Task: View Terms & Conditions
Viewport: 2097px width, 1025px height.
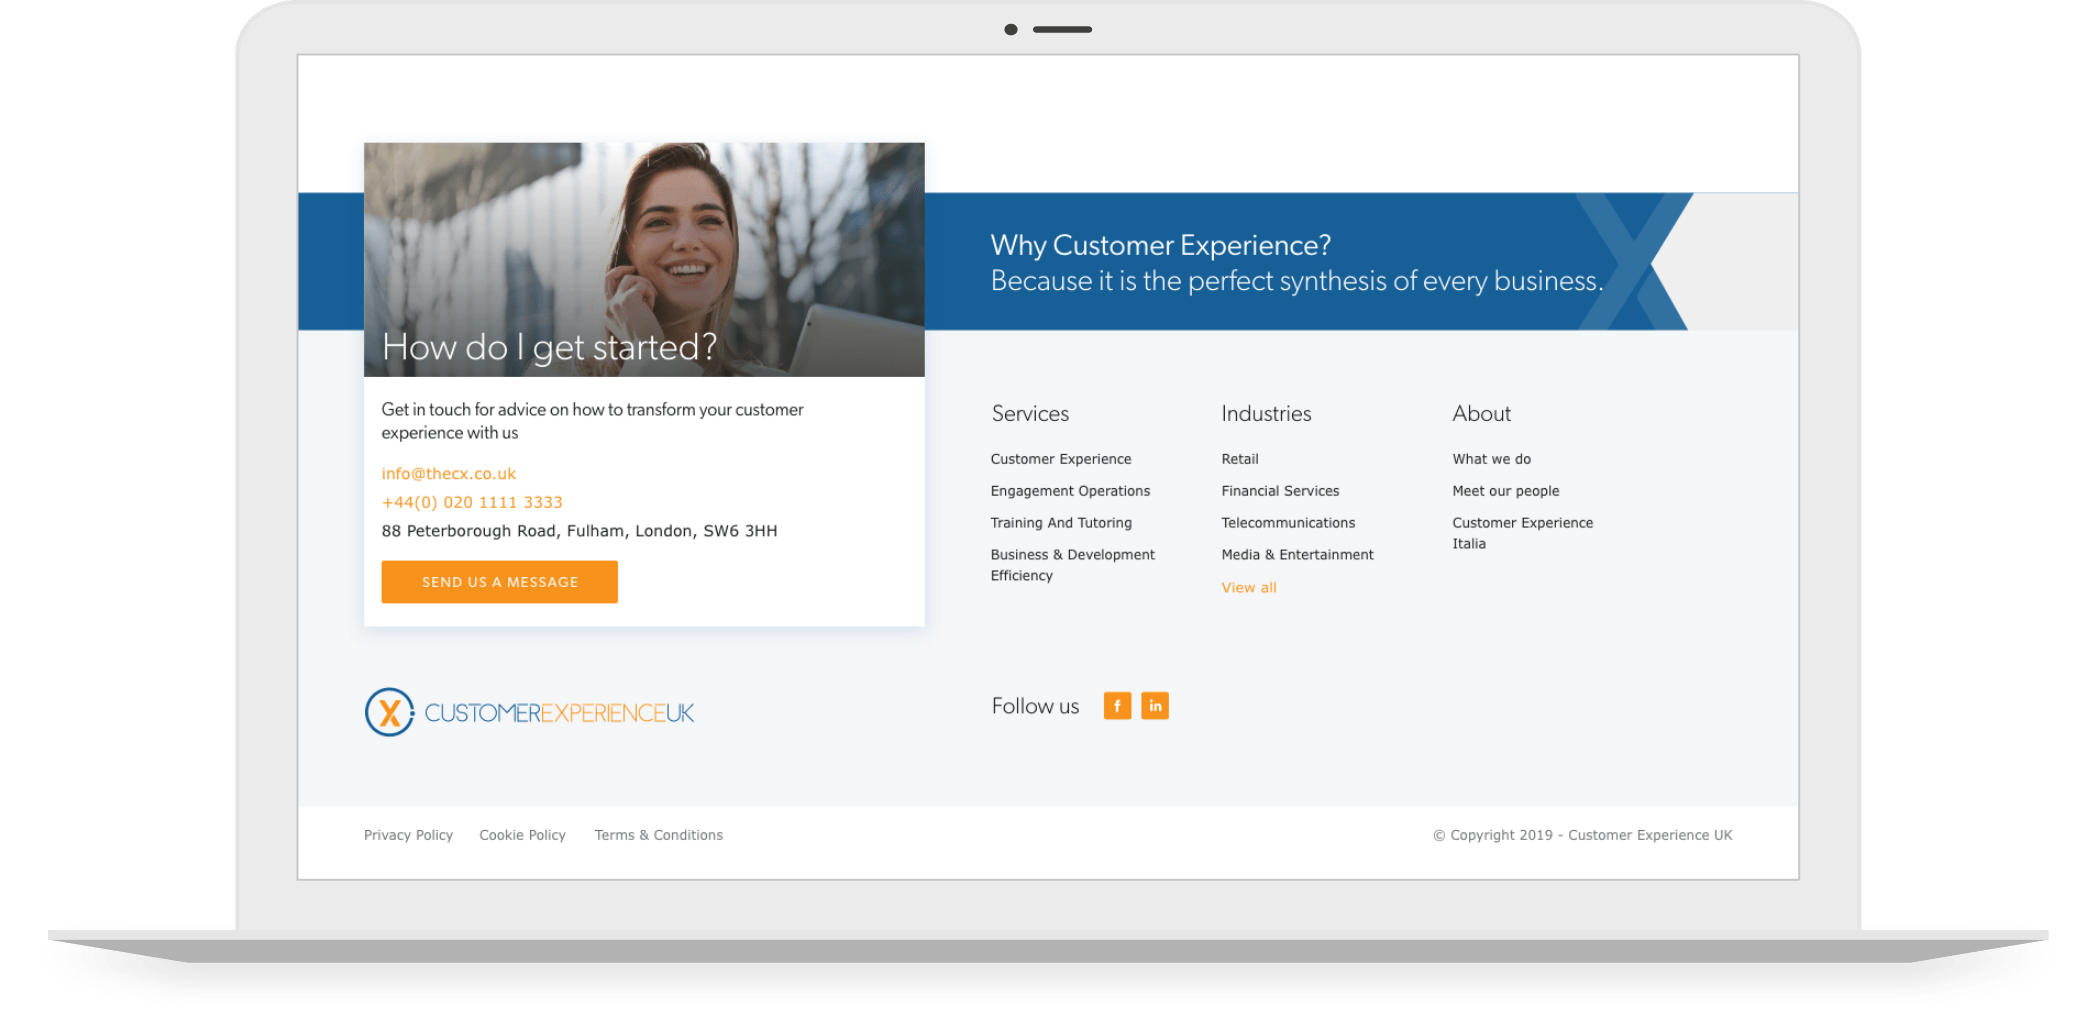Action: click(x=658, y=835)
